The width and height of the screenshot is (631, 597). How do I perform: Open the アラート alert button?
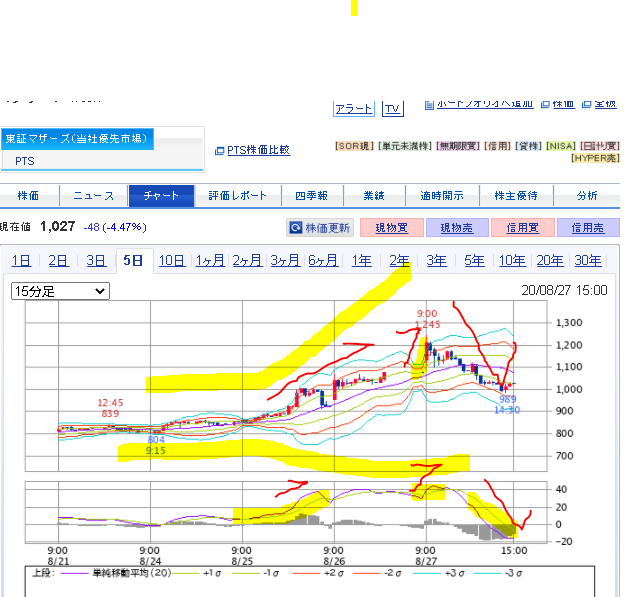(353, 109)
